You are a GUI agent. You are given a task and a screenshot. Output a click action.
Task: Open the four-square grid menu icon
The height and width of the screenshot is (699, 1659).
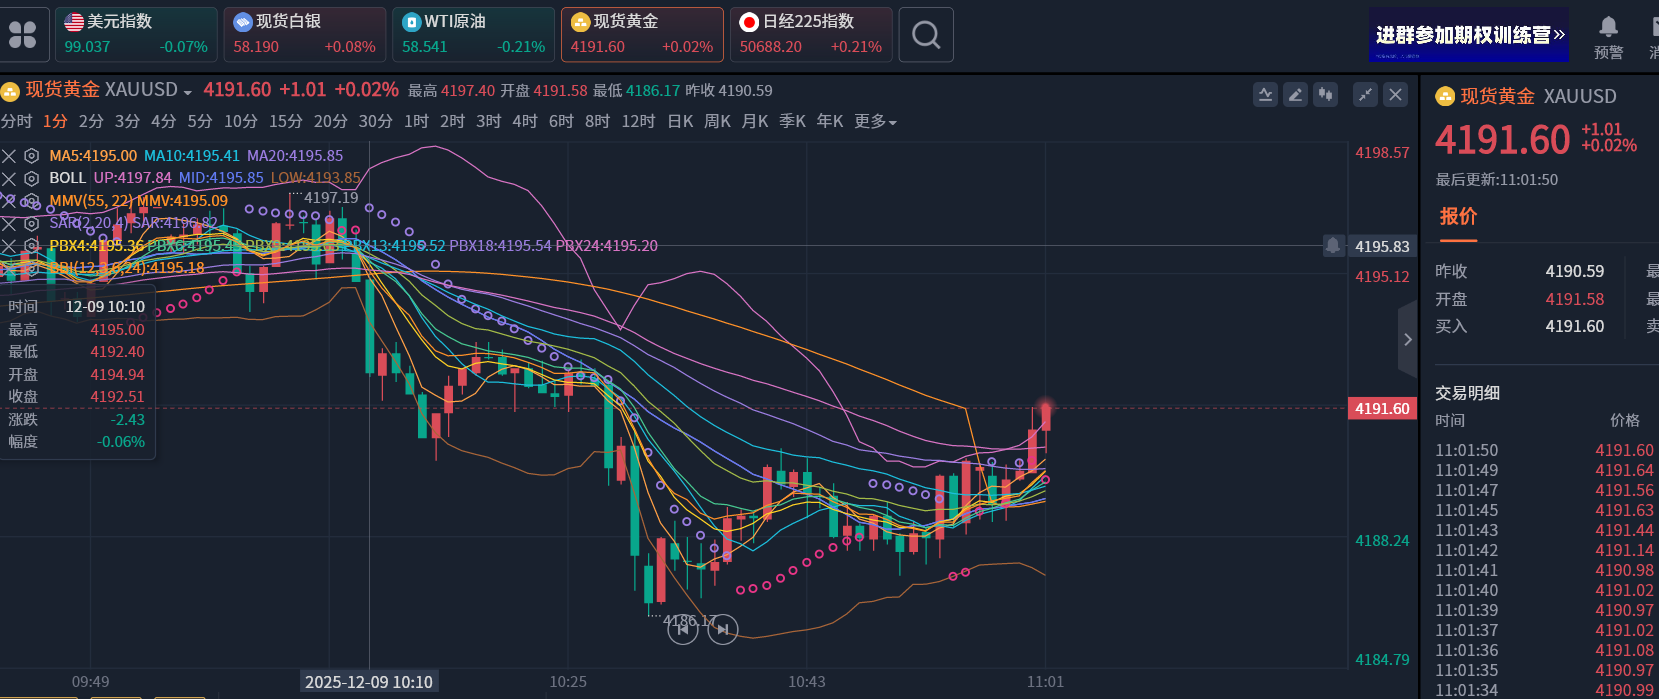pyautogui.click(x=22, y=35)
